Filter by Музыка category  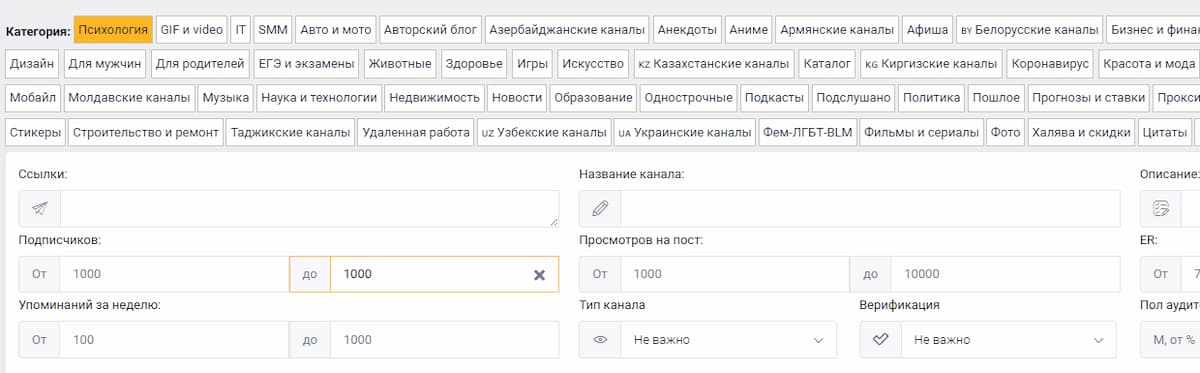click(226, 98)
